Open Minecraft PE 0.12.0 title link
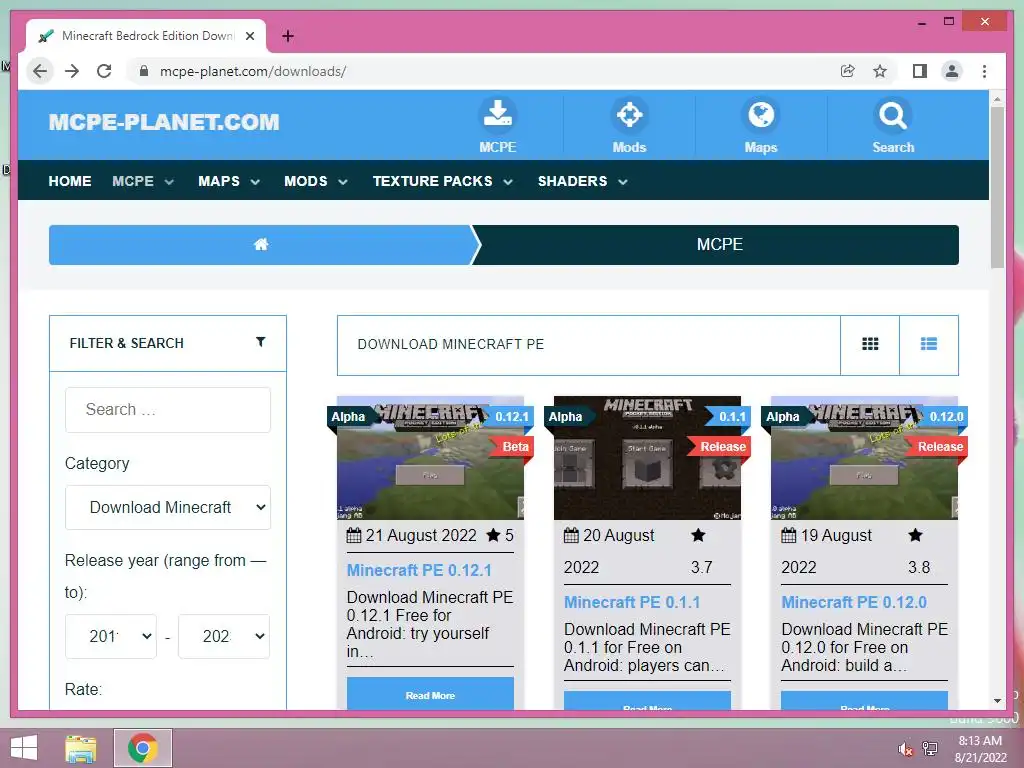 pyautogui.click(x=854, y=602)
